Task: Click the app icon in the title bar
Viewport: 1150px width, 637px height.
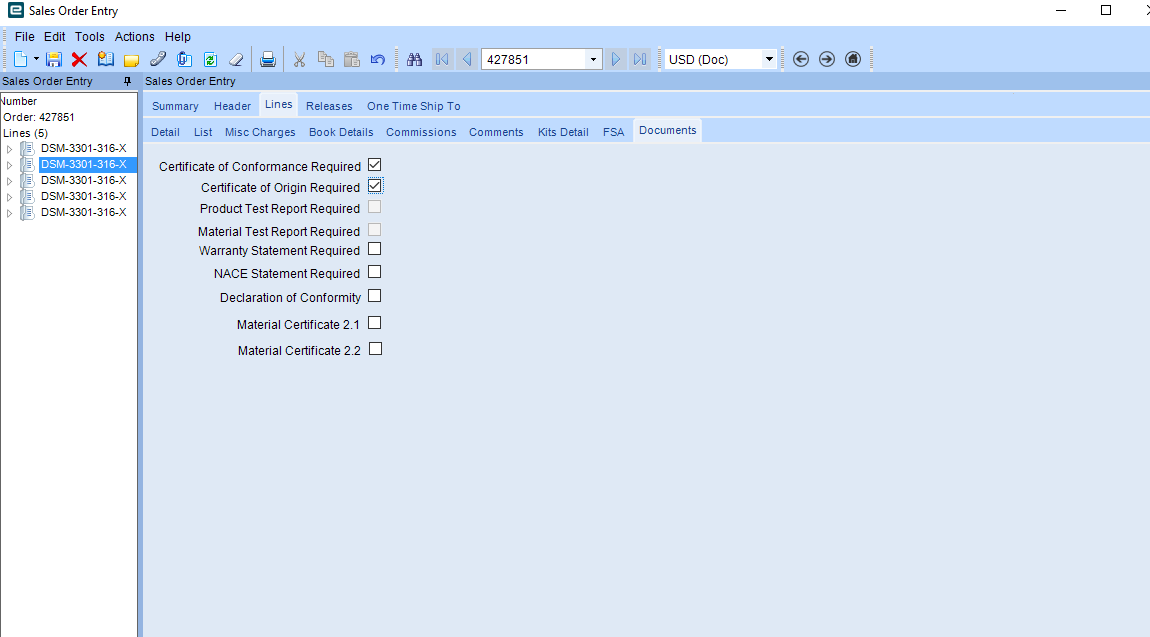Action: [15, 10]
